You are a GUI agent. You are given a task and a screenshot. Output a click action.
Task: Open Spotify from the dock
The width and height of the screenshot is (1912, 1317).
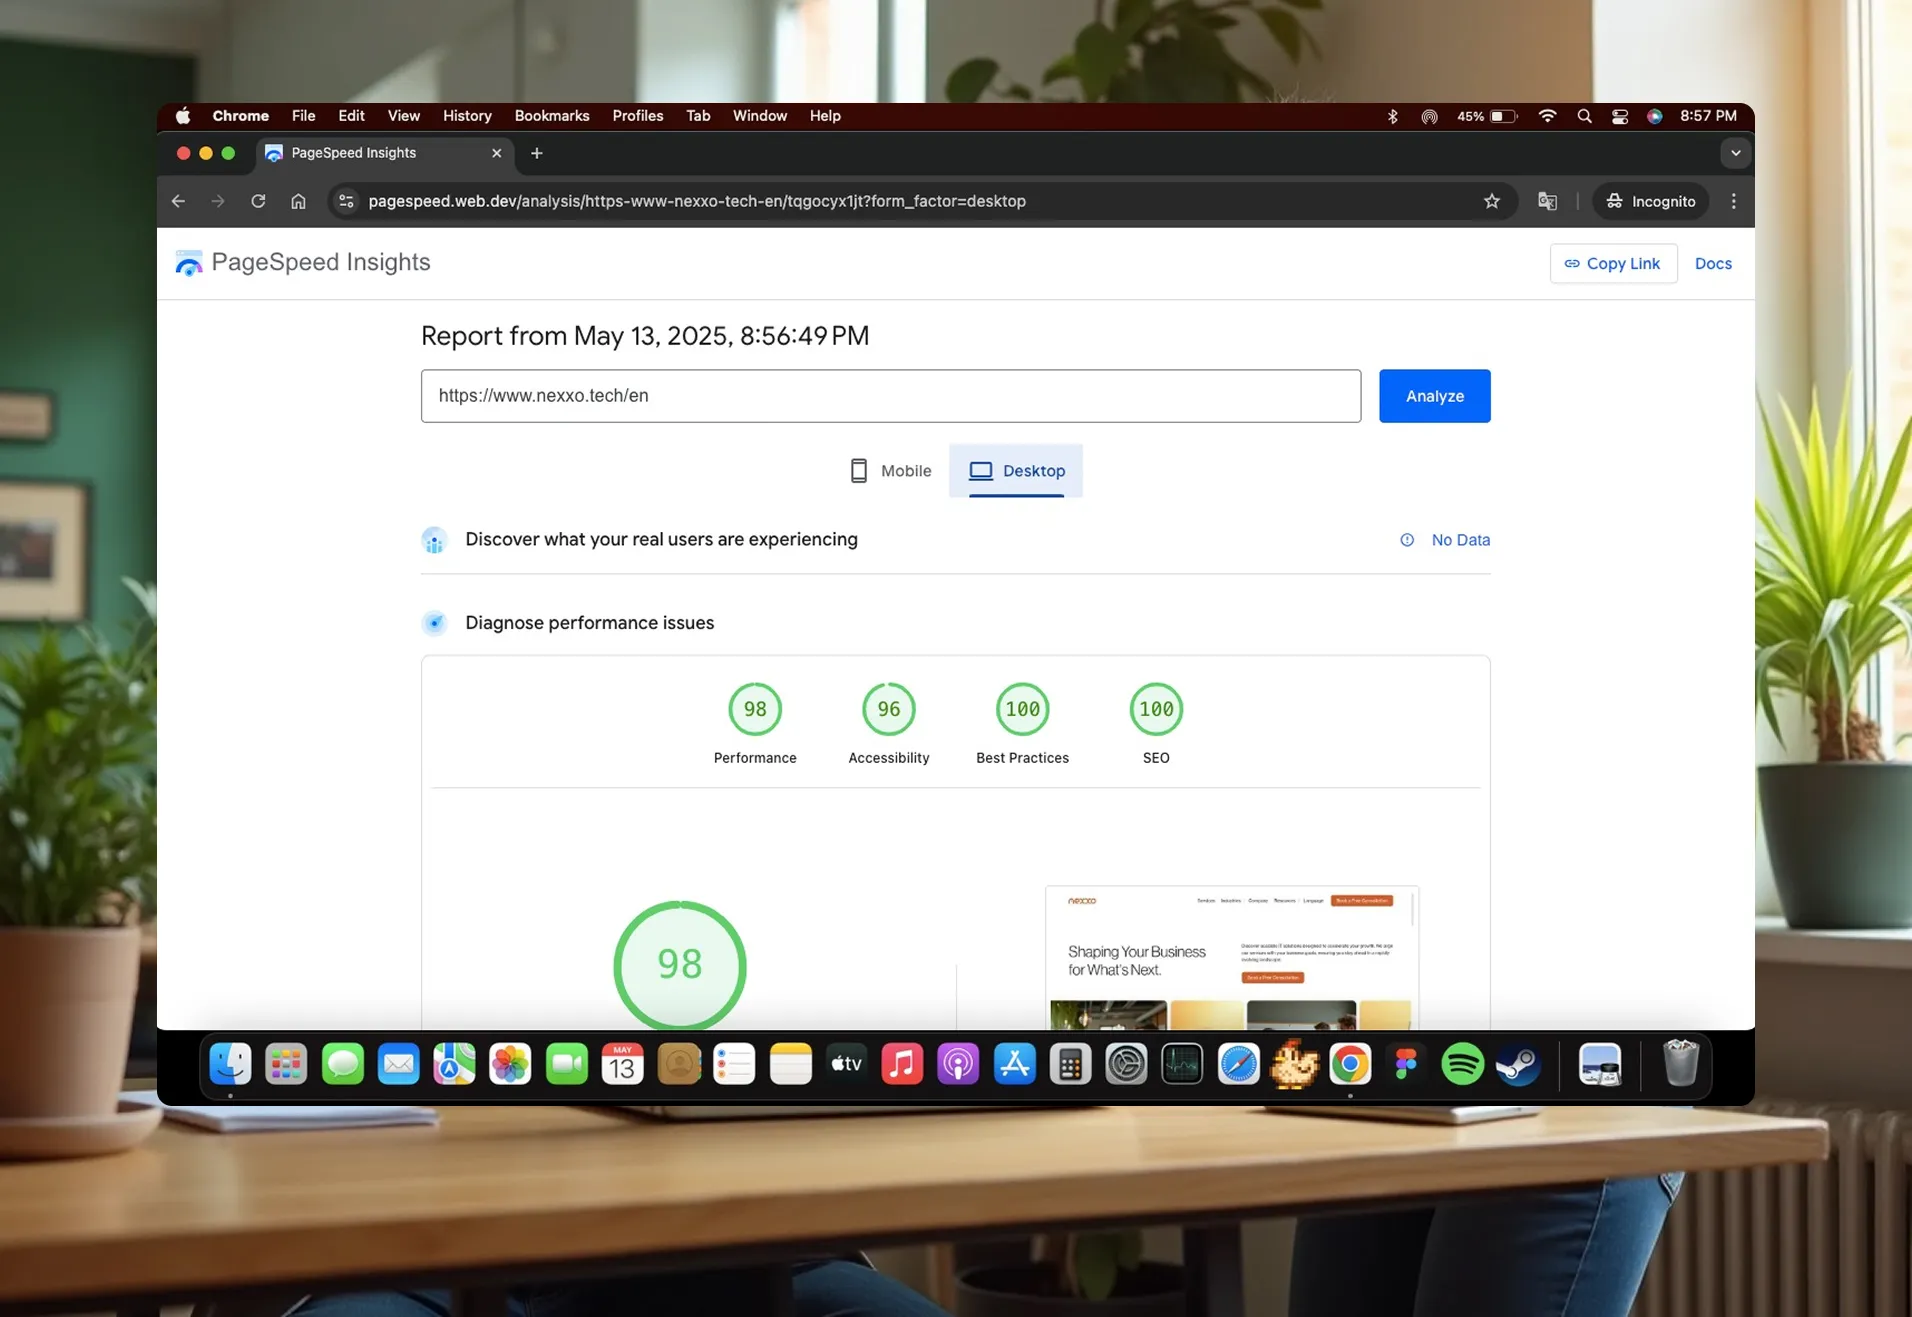(1461, 1064)
